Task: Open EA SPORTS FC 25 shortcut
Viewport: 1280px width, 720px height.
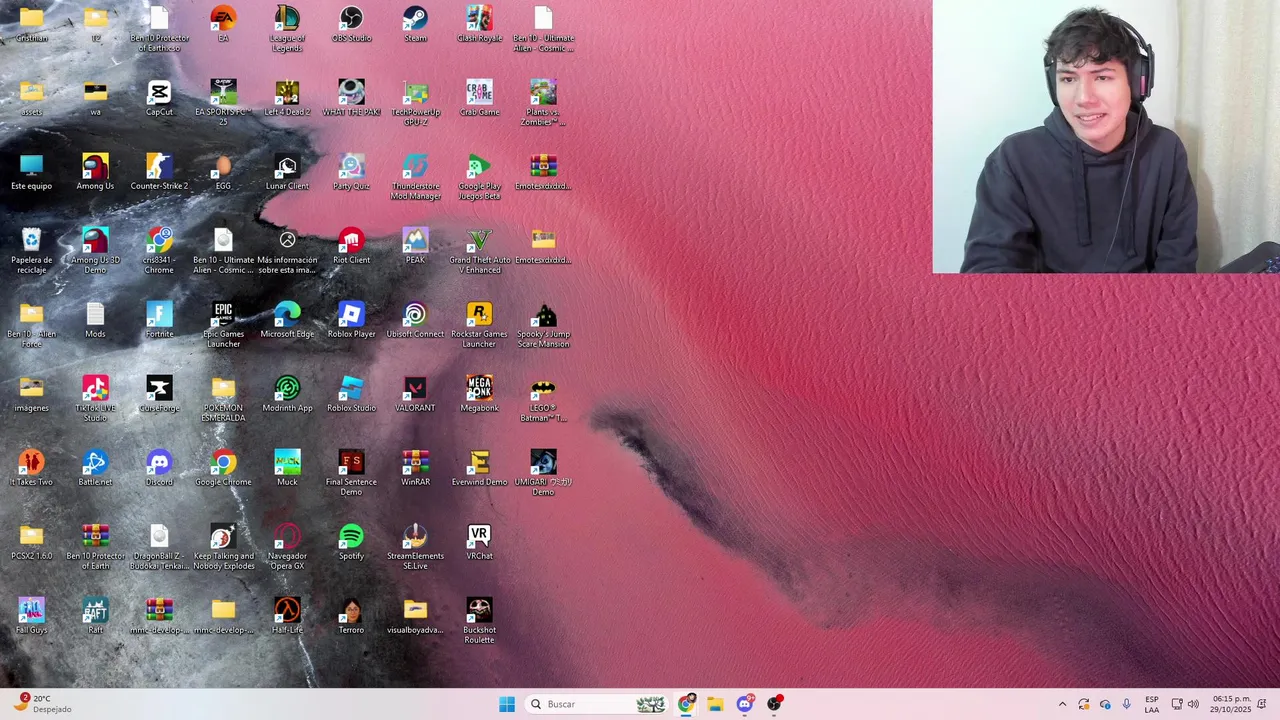Action: point(223,103)
